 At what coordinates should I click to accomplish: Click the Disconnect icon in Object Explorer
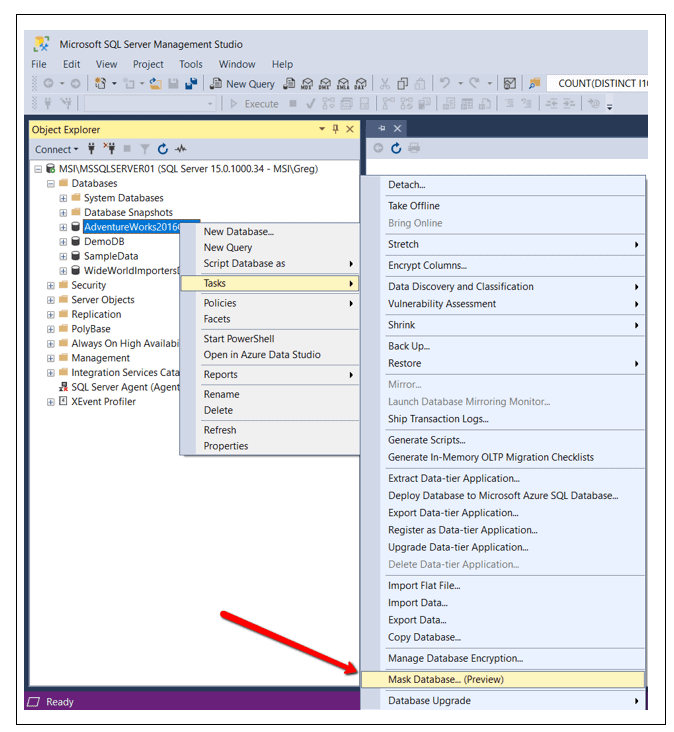(110, 149)
